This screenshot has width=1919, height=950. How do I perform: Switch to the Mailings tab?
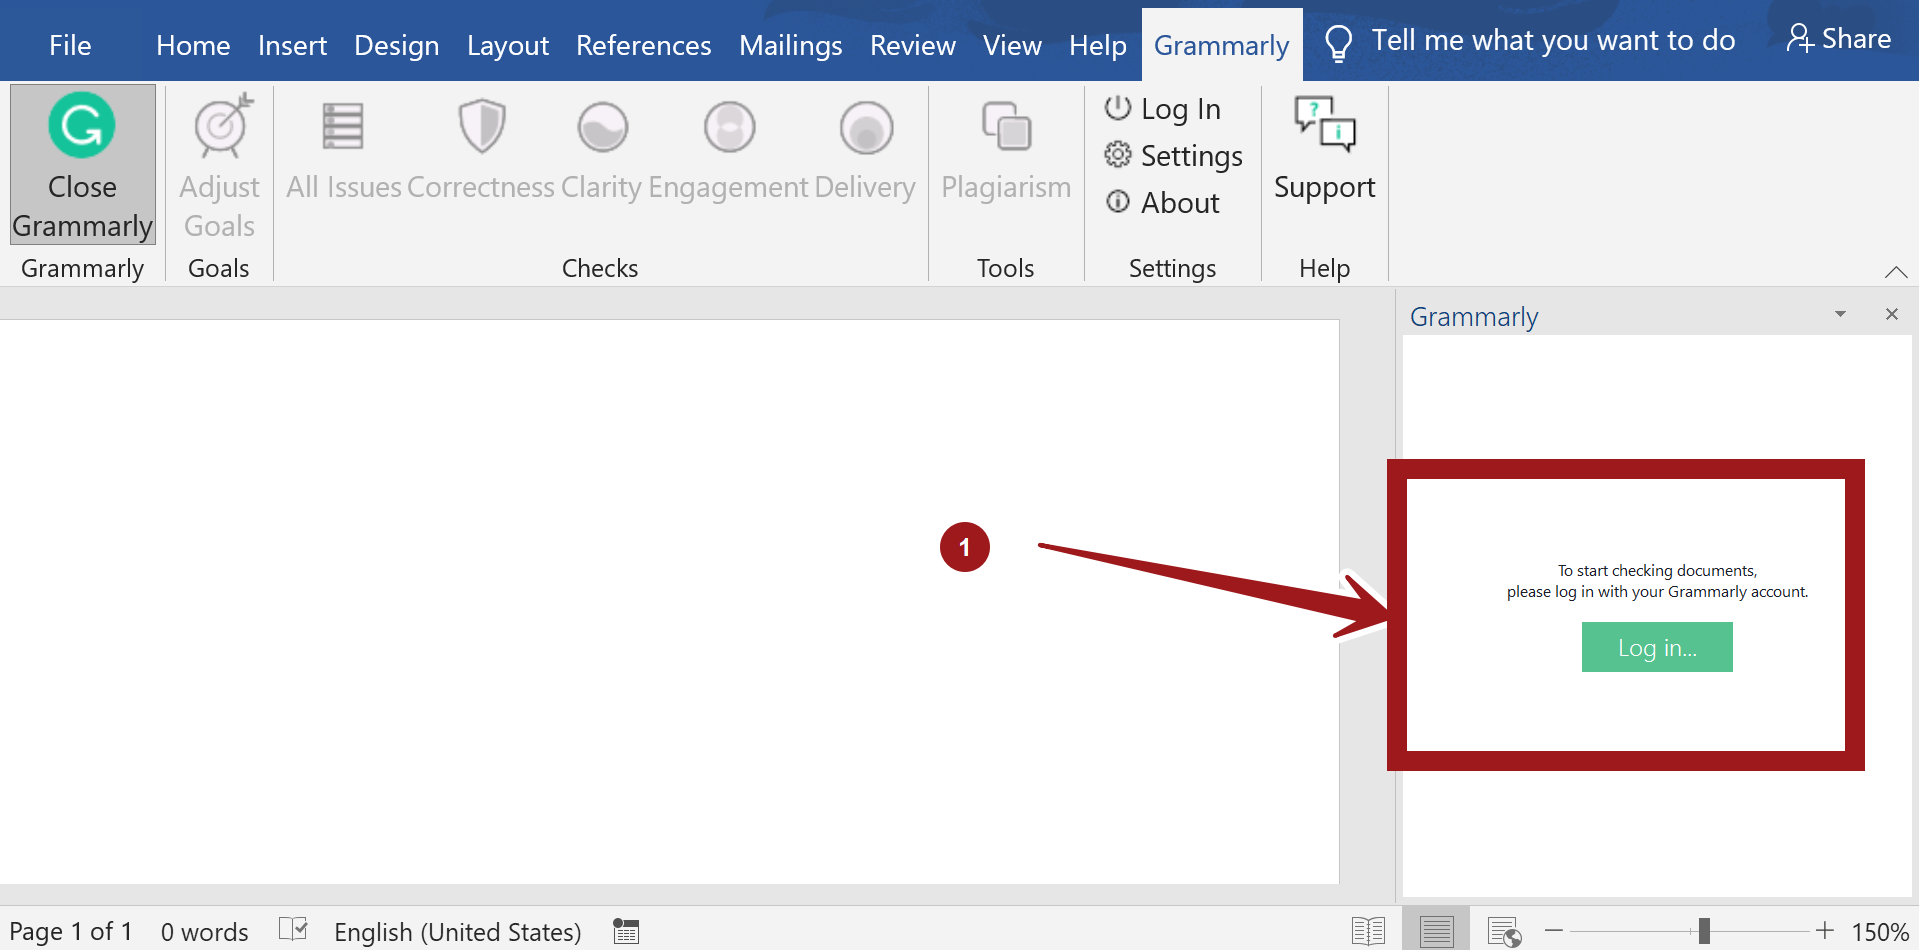791,46
